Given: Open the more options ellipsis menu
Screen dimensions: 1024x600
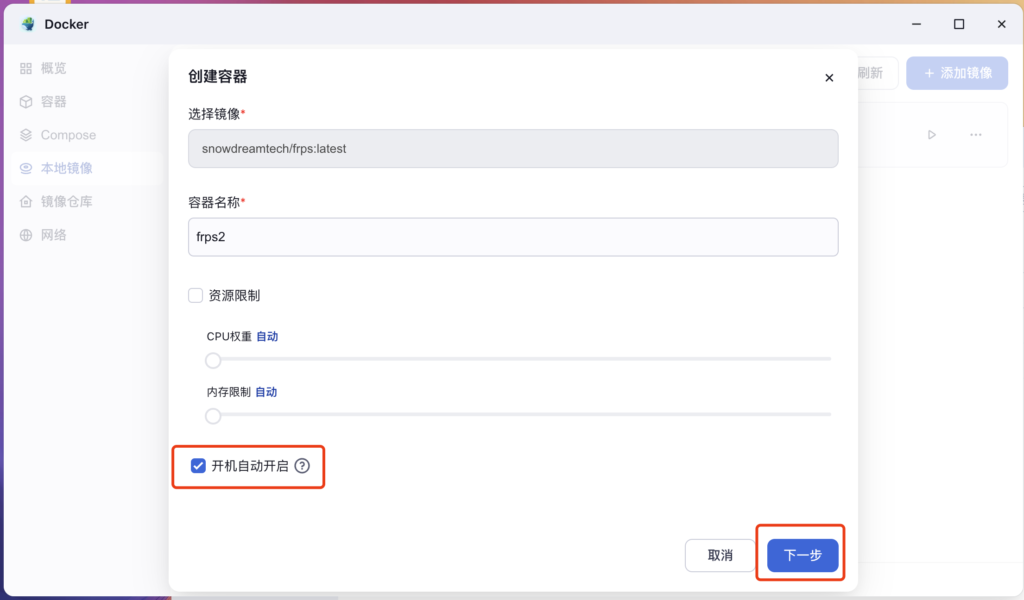Looking at the screenshot, I should pos(976,135).
